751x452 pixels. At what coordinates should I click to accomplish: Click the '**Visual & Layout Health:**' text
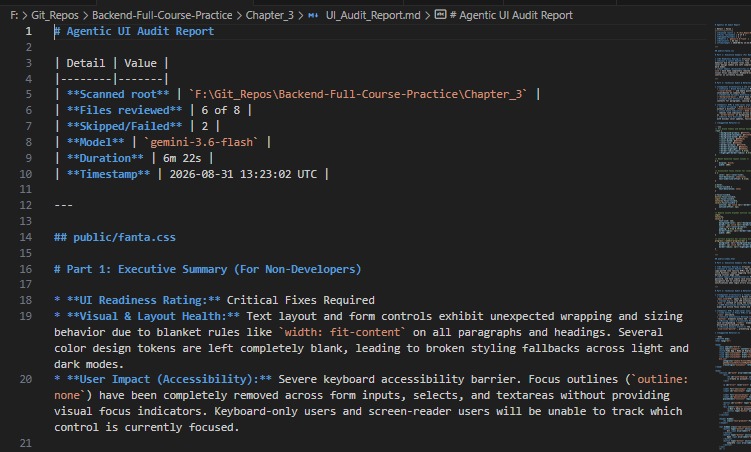(153, 316)
